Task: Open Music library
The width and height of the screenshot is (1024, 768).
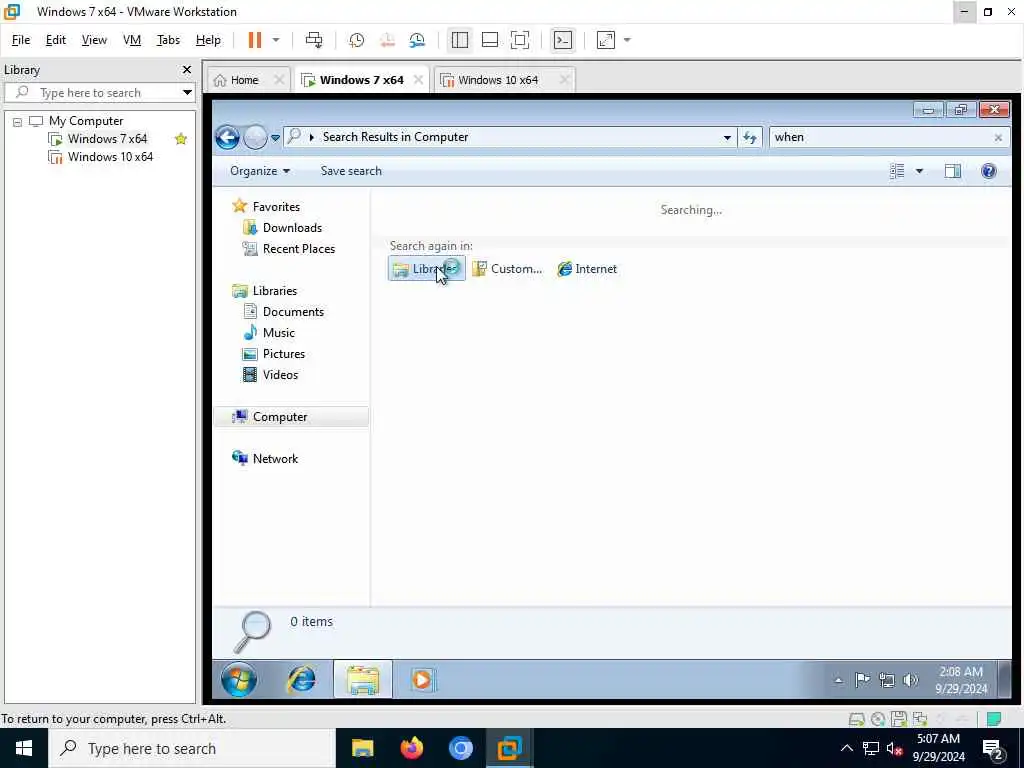Action: click(x=278, y=332)
